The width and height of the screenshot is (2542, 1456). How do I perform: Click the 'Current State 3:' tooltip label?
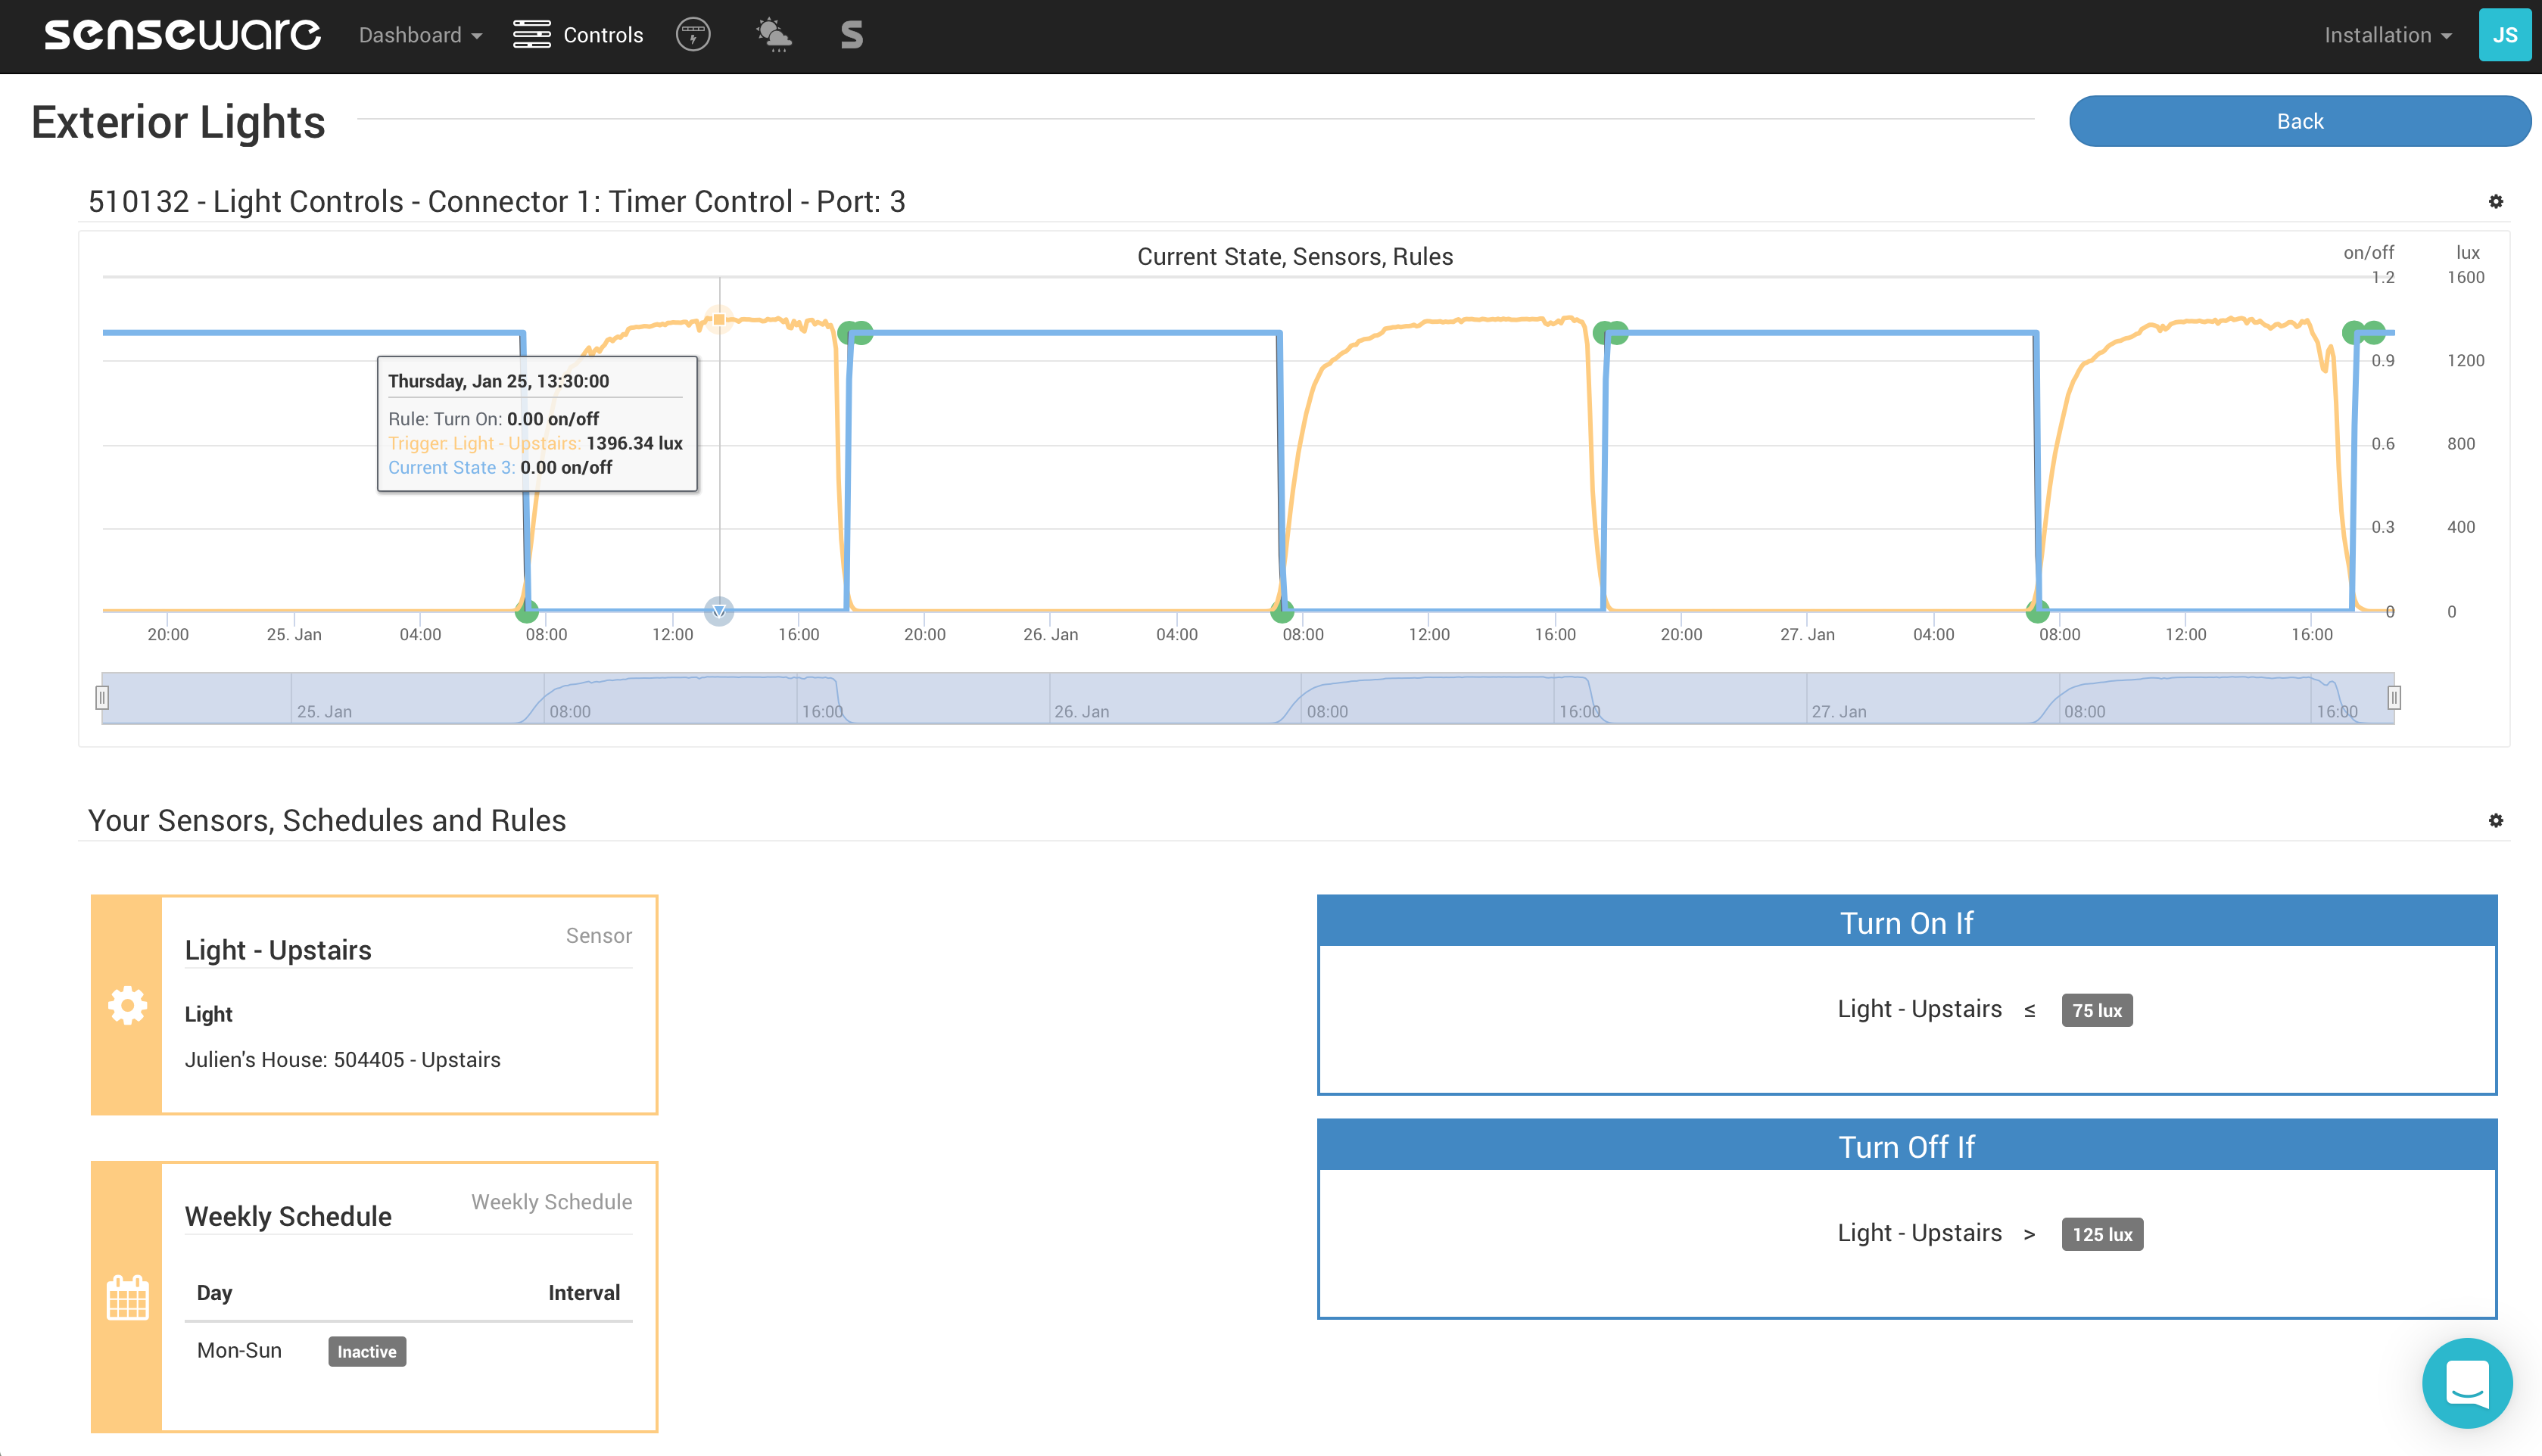(451, 467)
